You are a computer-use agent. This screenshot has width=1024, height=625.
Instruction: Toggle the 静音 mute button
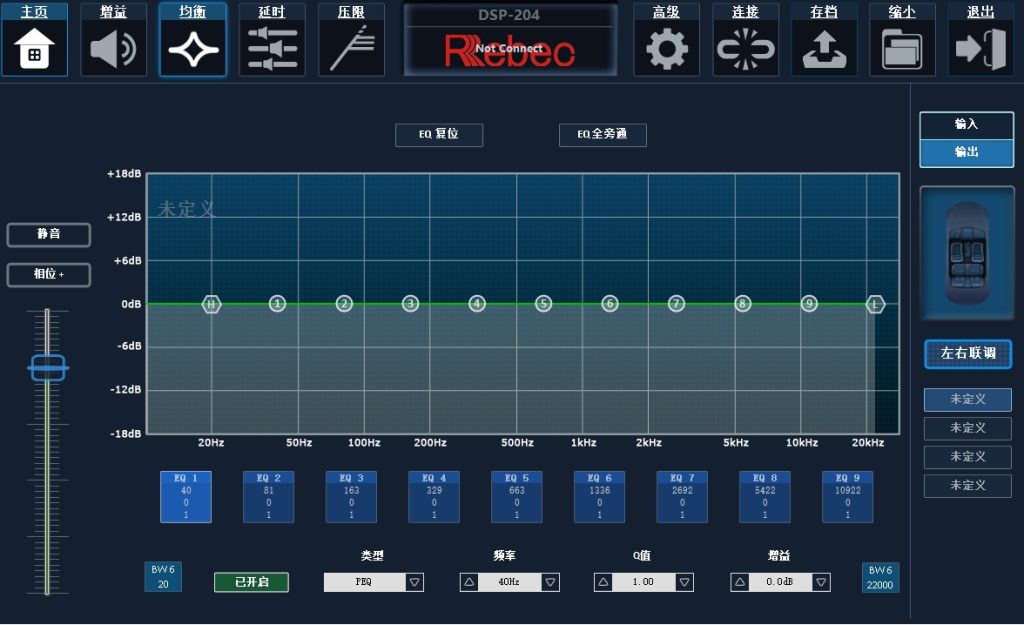[x=49, y=234]
